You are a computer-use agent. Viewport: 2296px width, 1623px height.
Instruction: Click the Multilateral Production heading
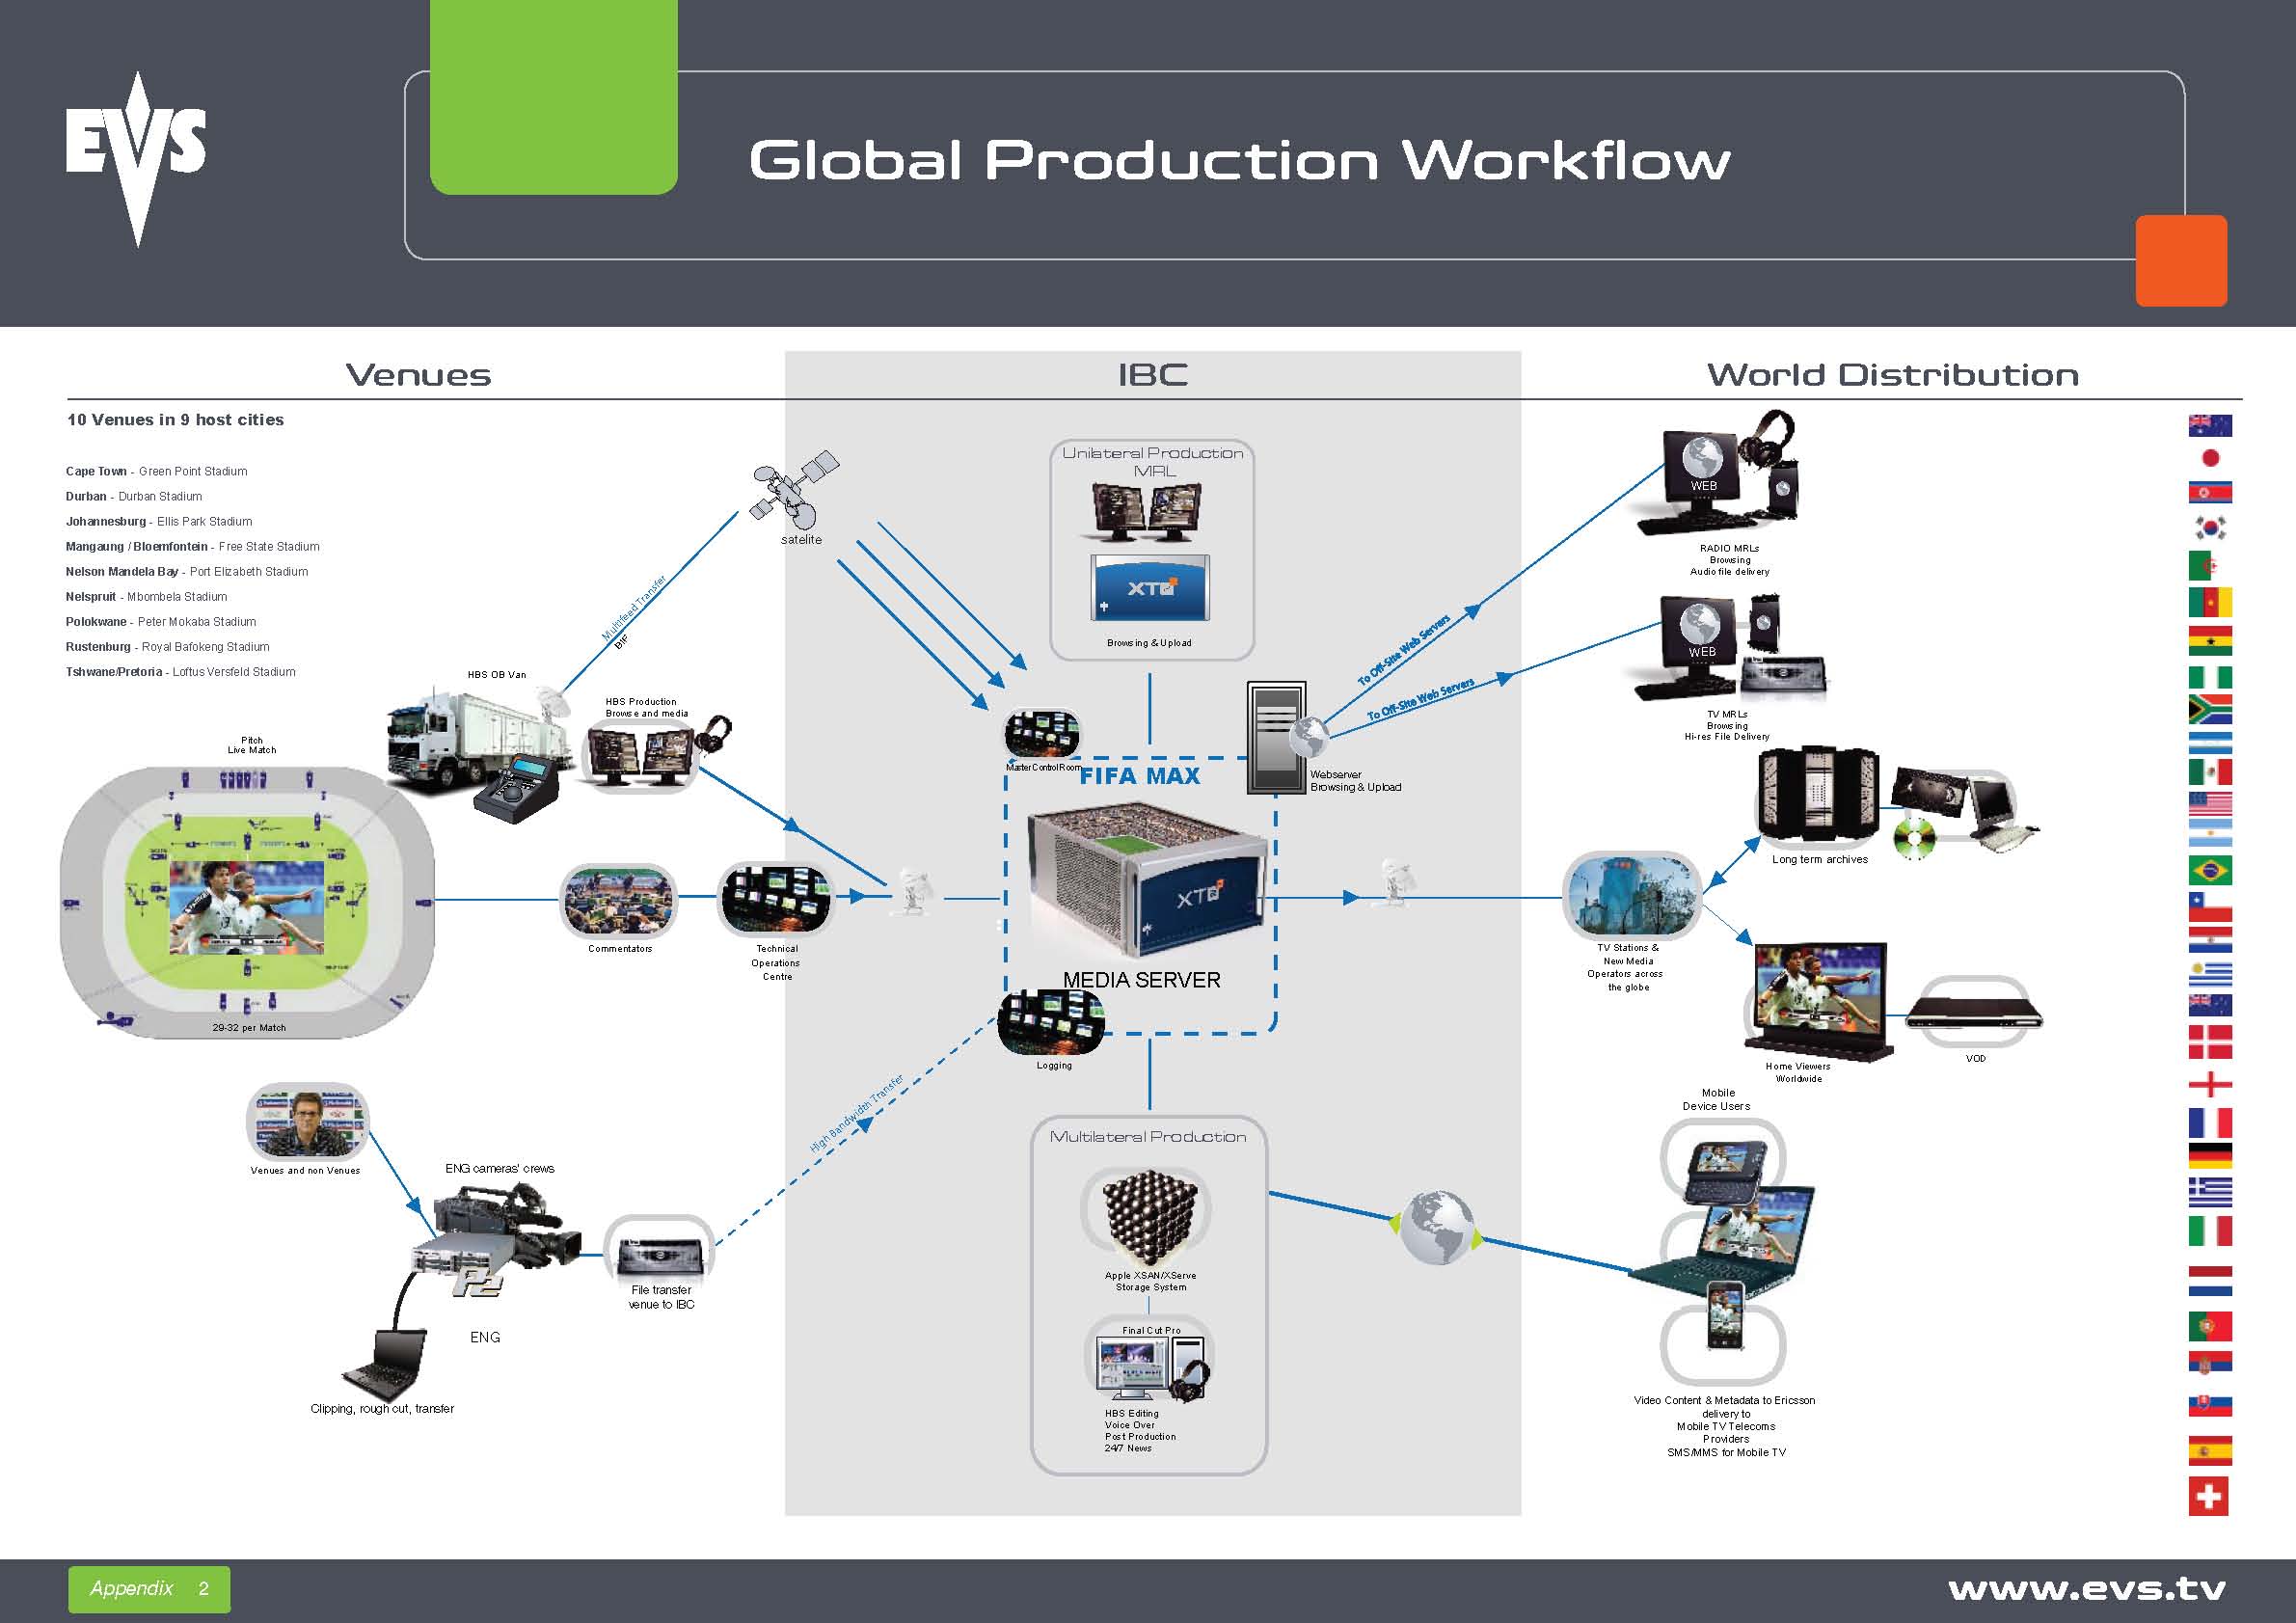[1148, 1137]
